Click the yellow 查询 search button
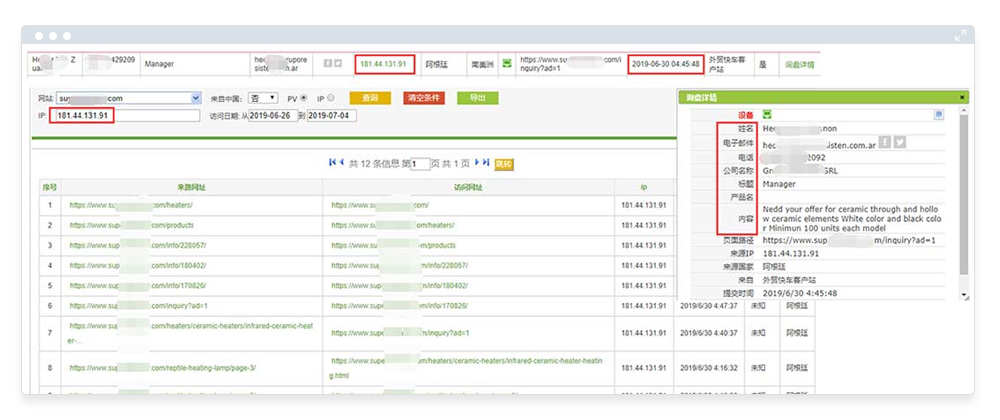1000x420 pixels. click(370, 98)
